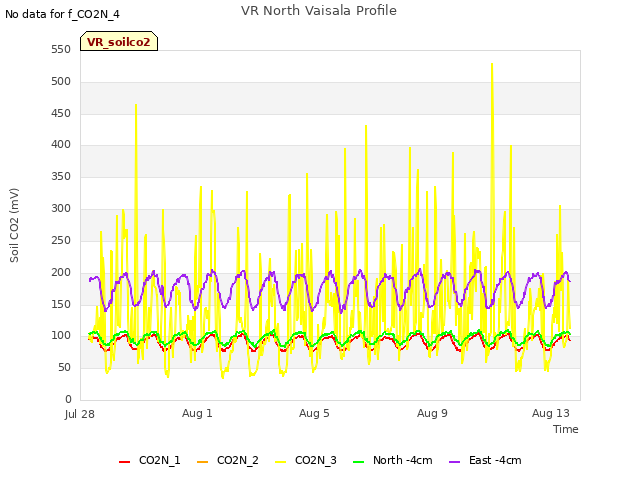This screenshot has height=480, width=640.
Task: Toggle the CO2N_1 legend label
Action: click(160, 460)
